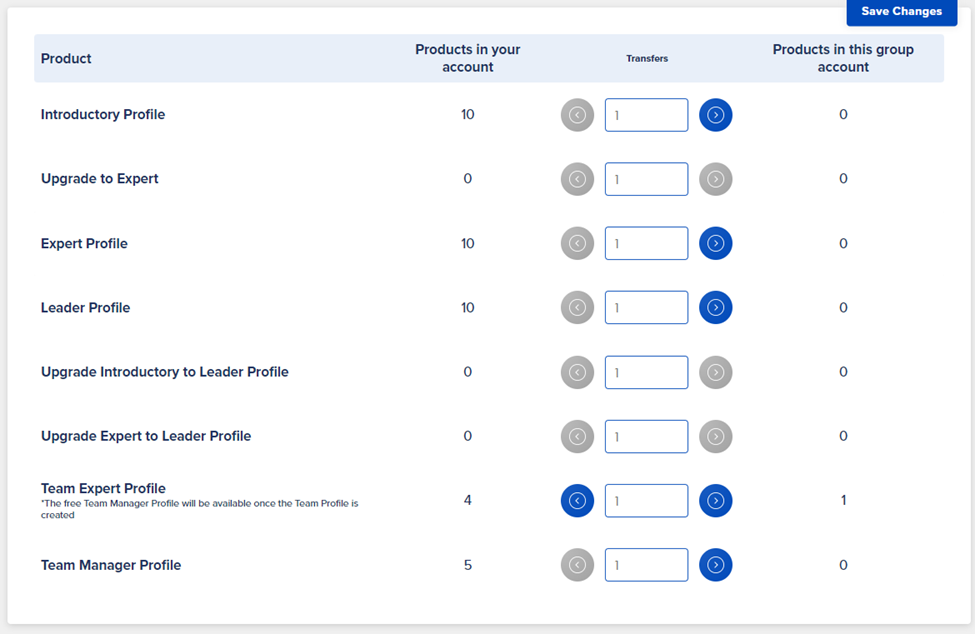Click Upgrade to Expert right arrow
Viewport: 975px width, 634px height.
pos(715,179)
